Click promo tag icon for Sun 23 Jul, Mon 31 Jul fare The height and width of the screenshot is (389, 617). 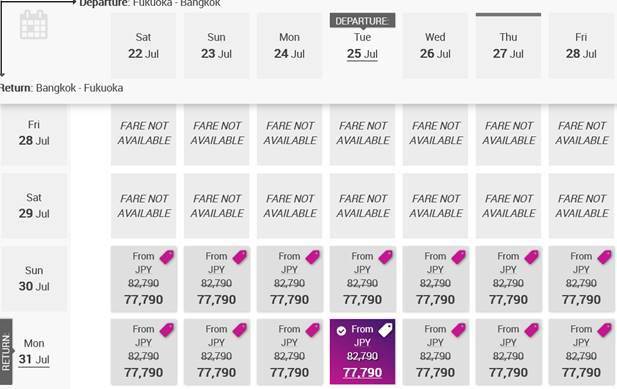240,330
